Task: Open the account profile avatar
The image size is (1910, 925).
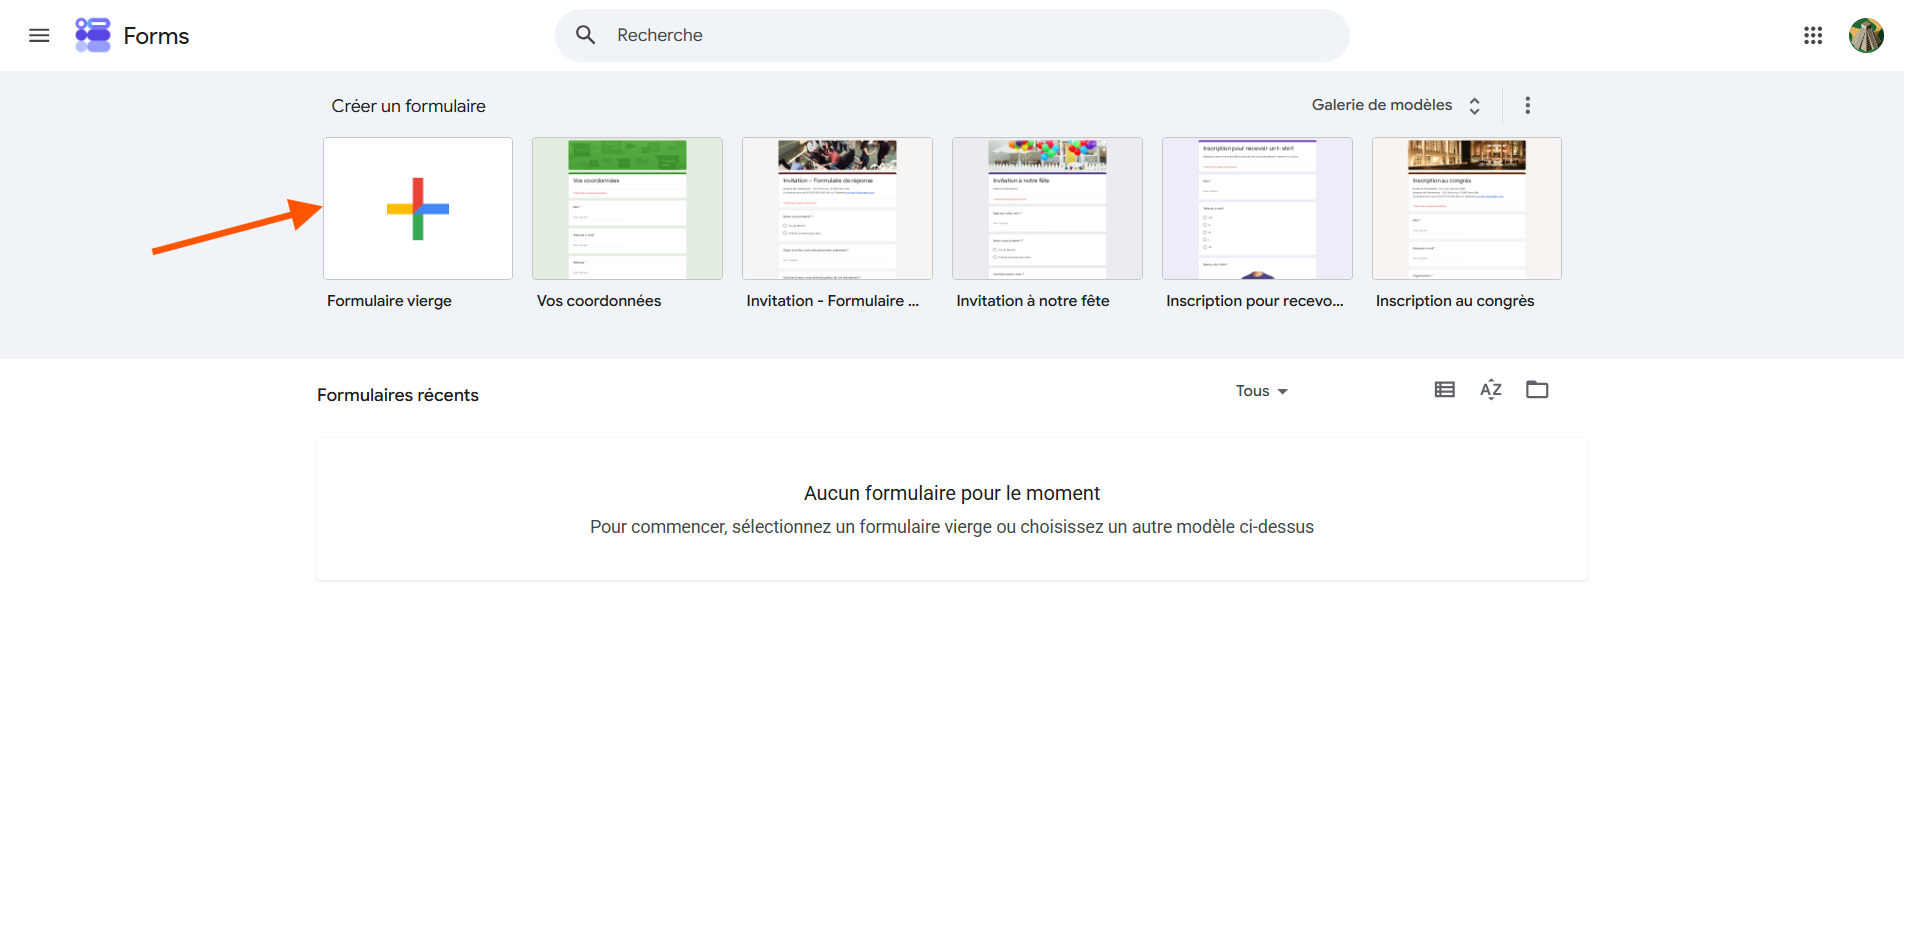Action: point(1866,36)
